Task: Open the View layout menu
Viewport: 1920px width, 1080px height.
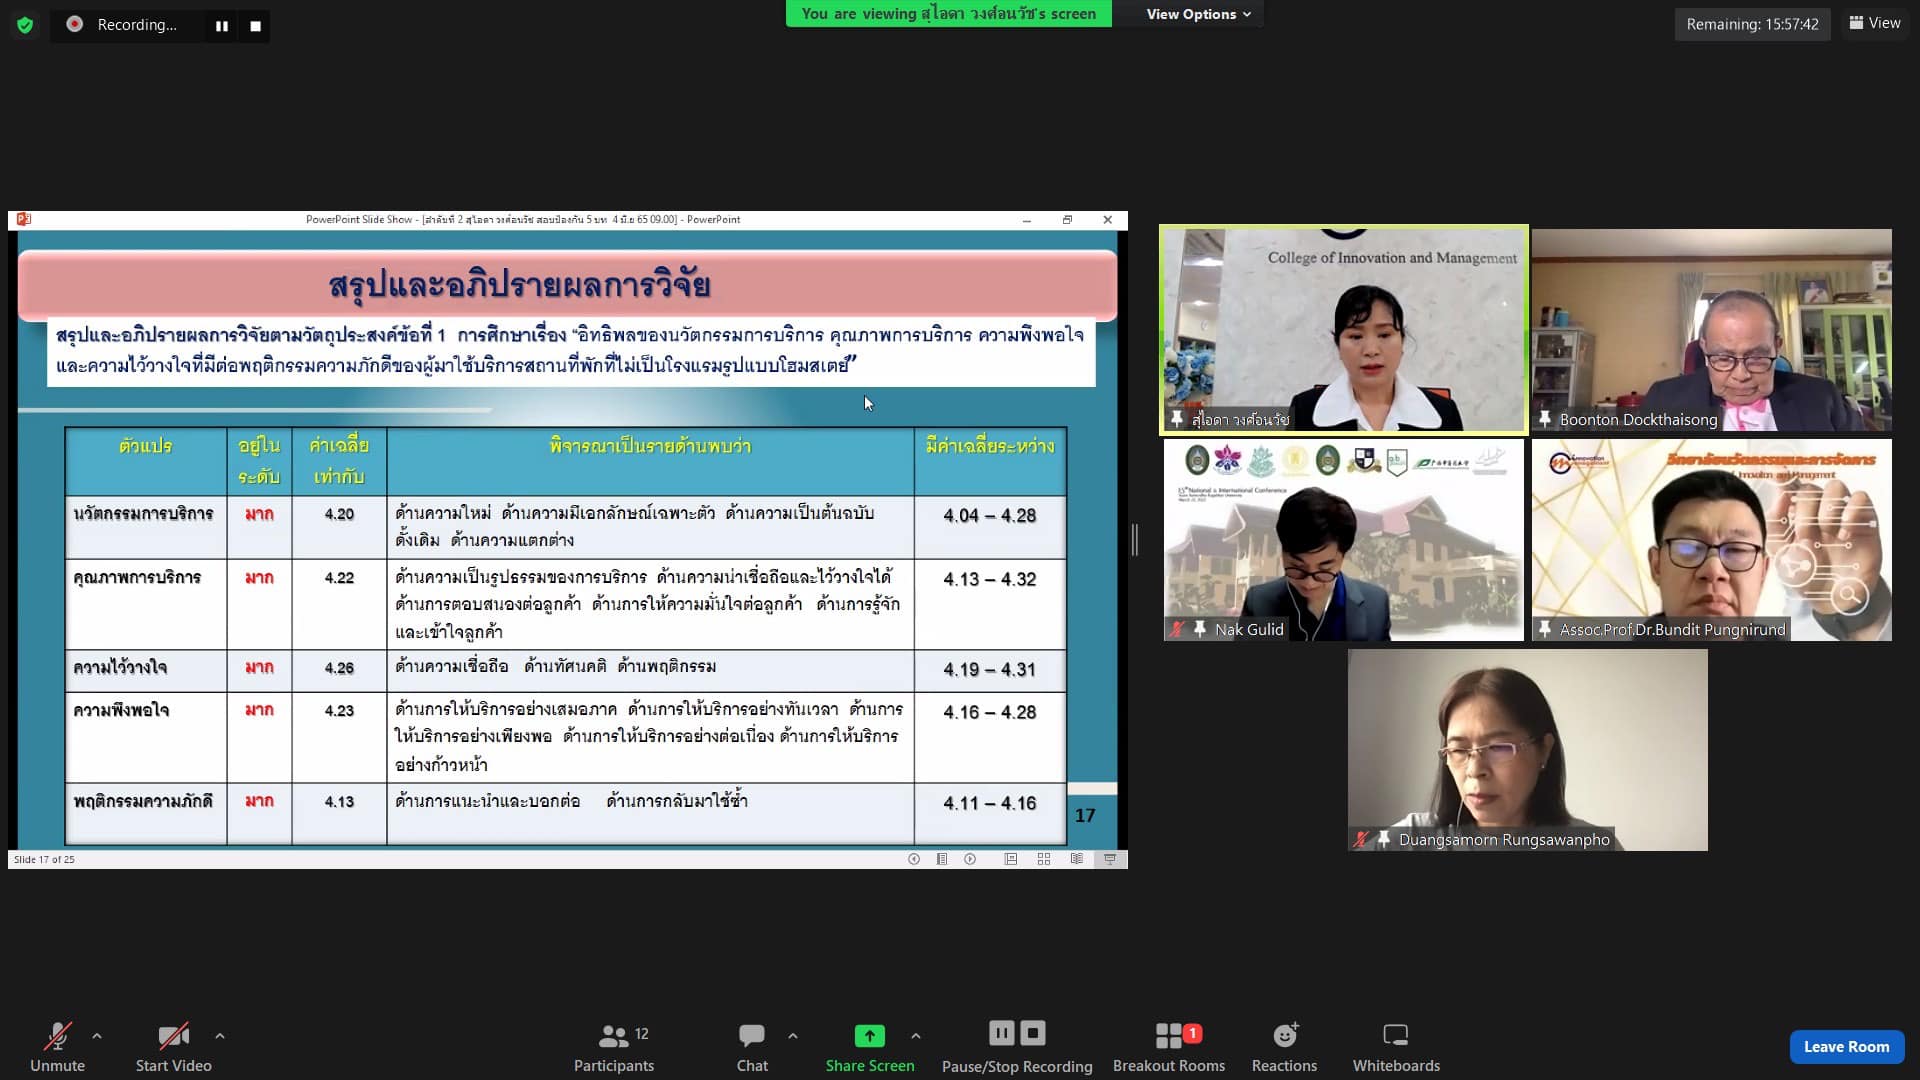Action: coord(1875,23)
